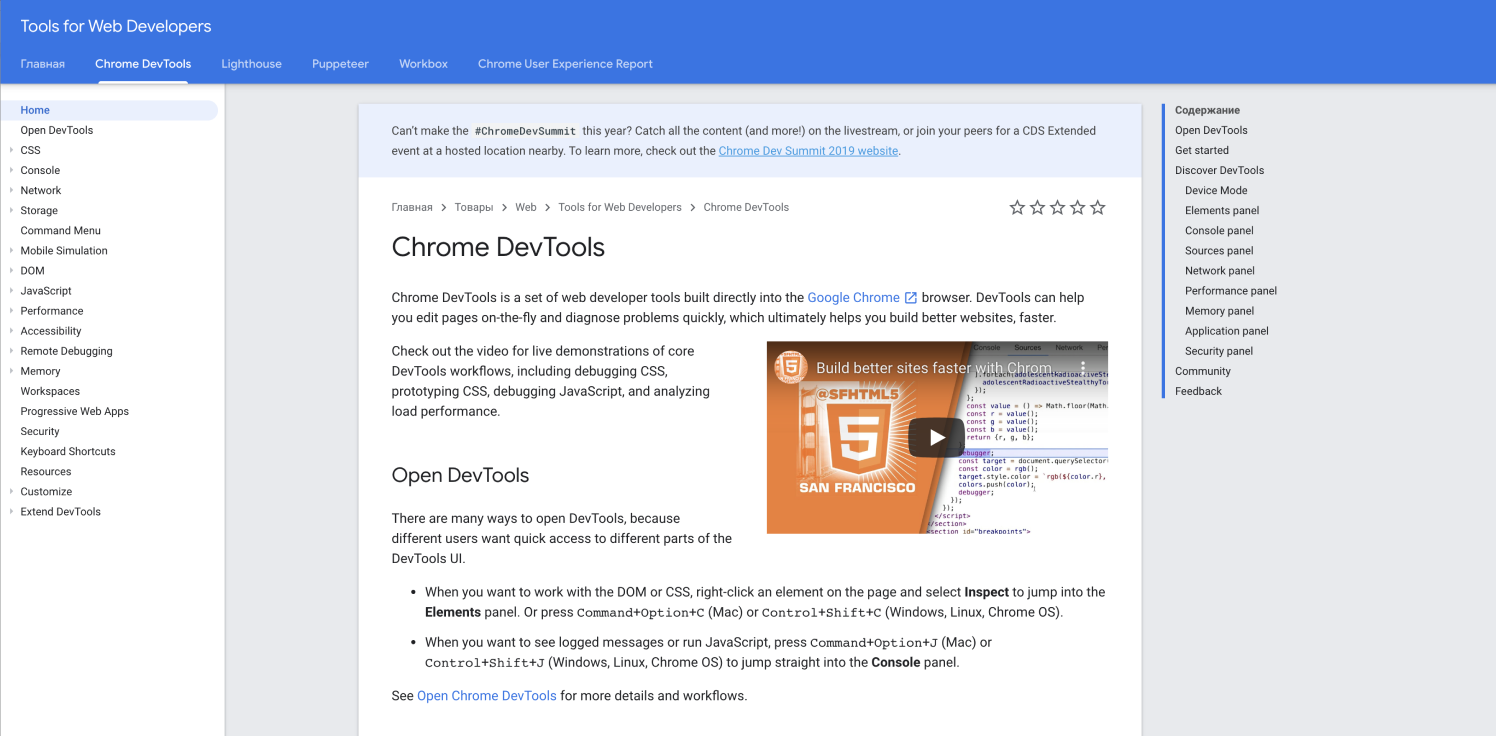Screen dimensions: 1496x736
Task: Click the Chrome DevTools breadcrumb
Action: coord(746,207)
